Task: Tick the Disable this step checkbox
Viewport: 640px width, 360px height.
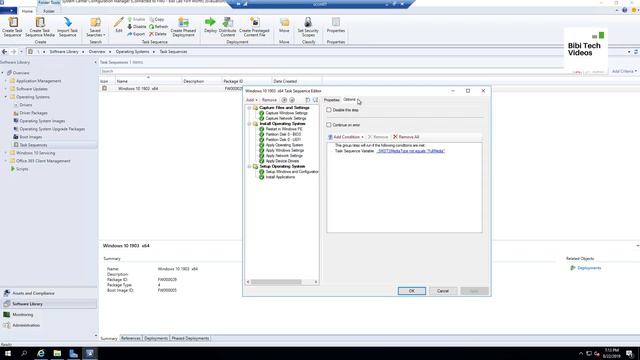Action: 329,110
